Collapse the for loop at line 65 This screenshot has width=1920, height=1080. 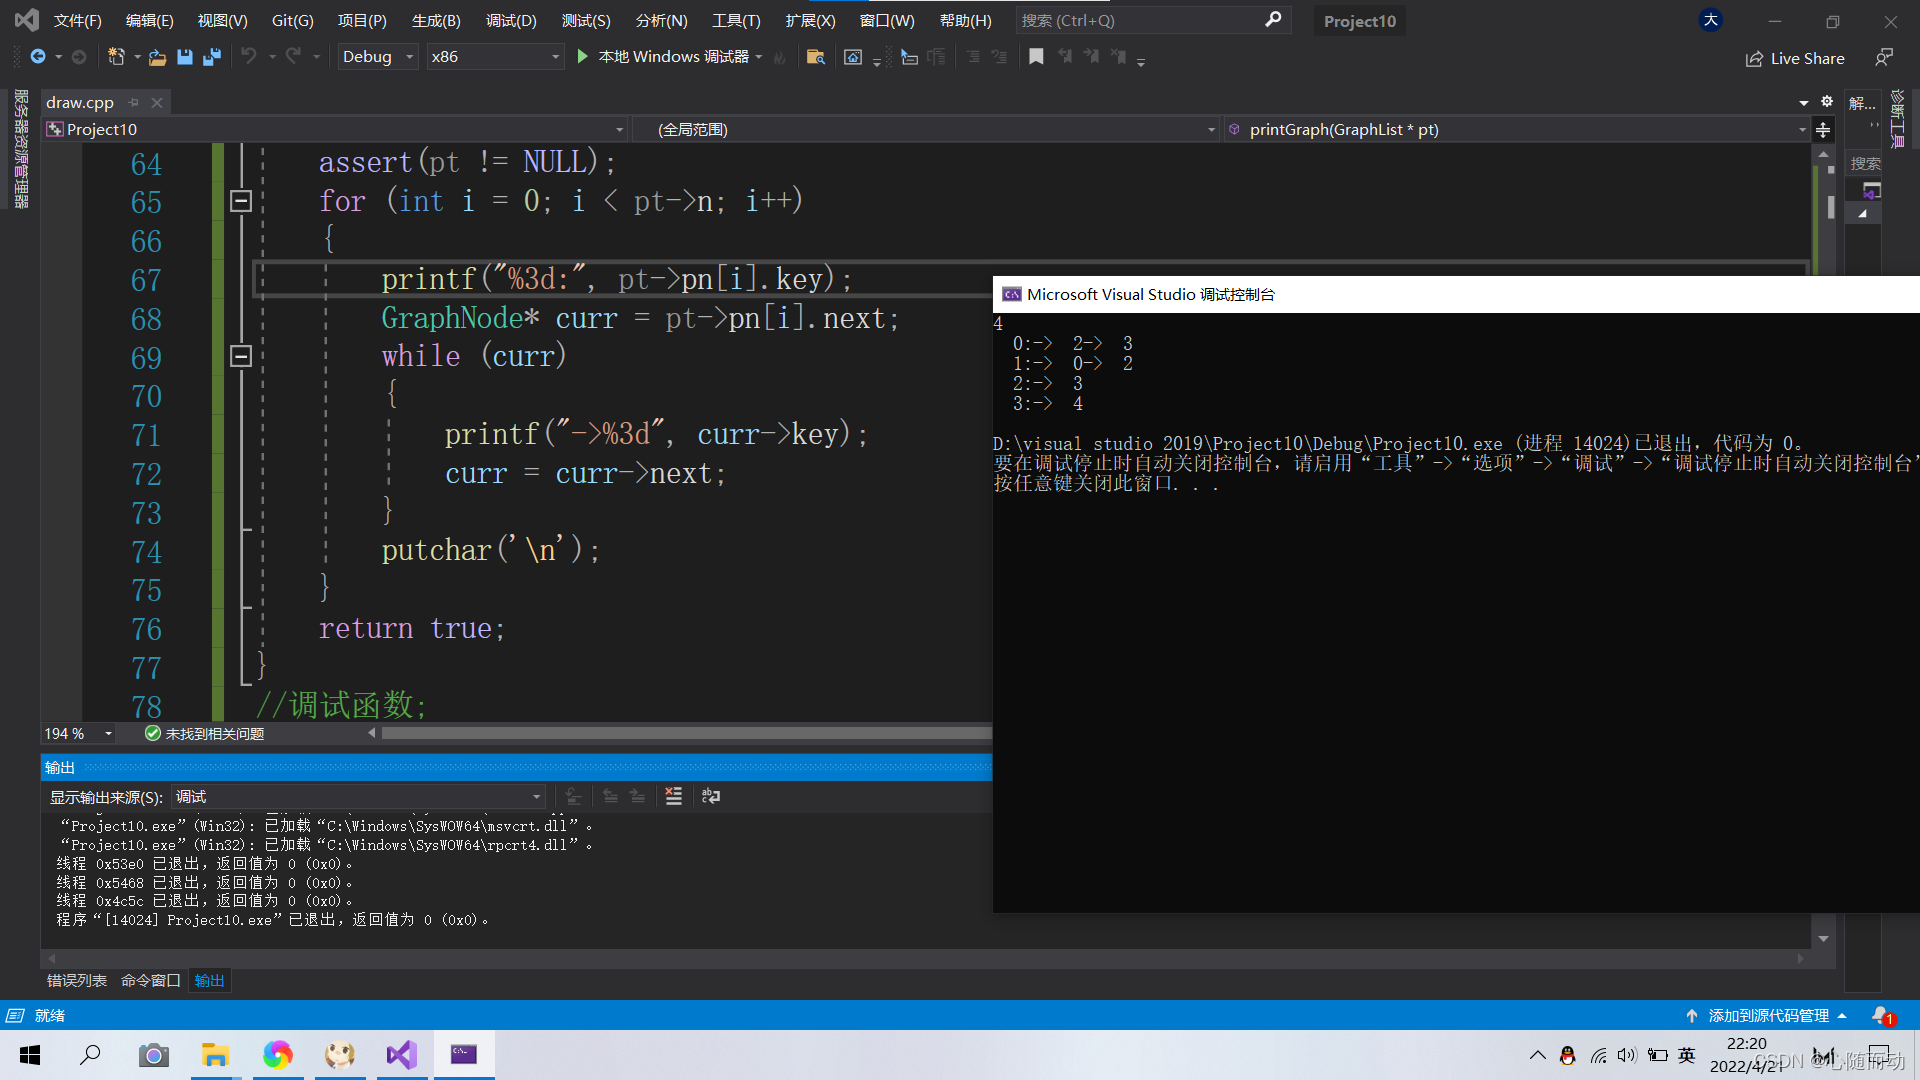241,201
